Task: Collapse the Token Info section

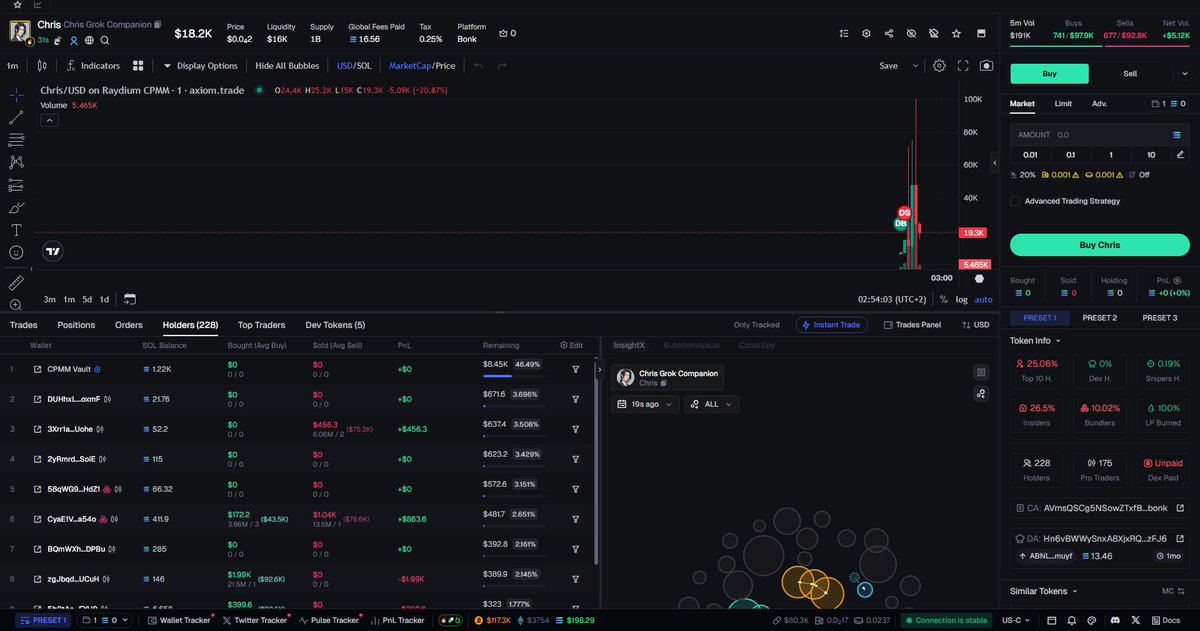Action: (1037, 340)
